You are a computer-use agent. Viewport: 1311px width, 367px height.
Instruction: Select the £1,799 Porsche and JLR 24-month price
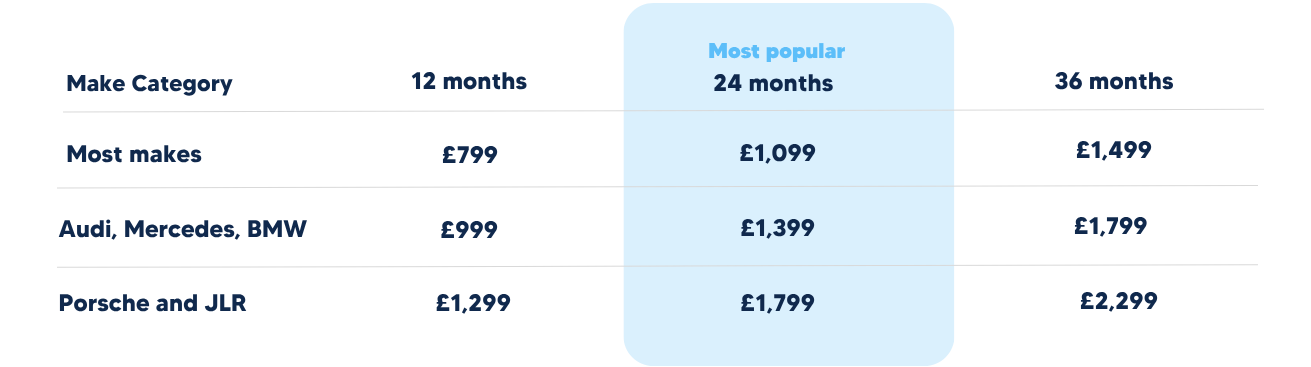pyautogui.click(x=777, y=302)
